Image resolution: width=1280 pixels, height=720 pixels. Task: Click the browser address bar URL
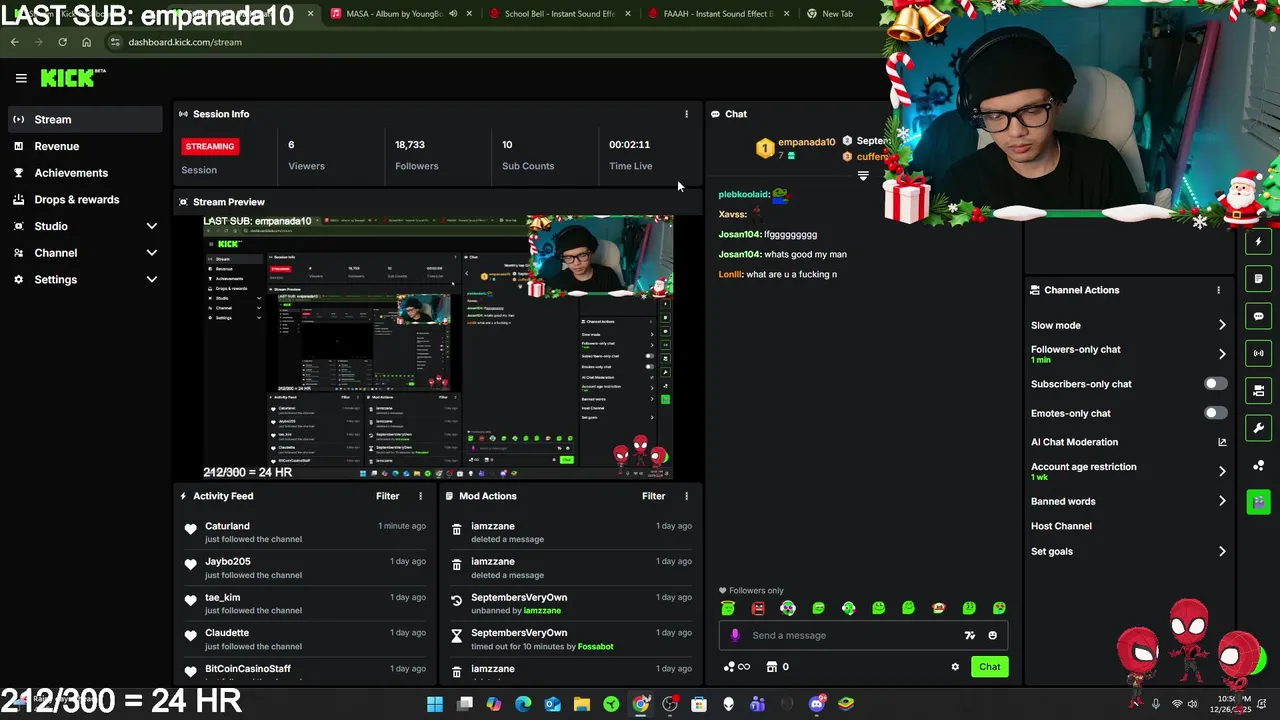click(185, 42)
